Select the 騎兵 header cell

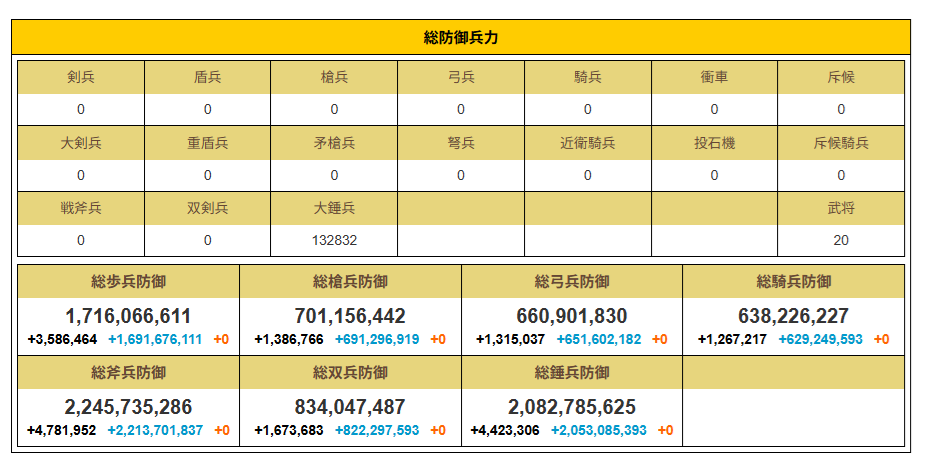coord(588,77)
